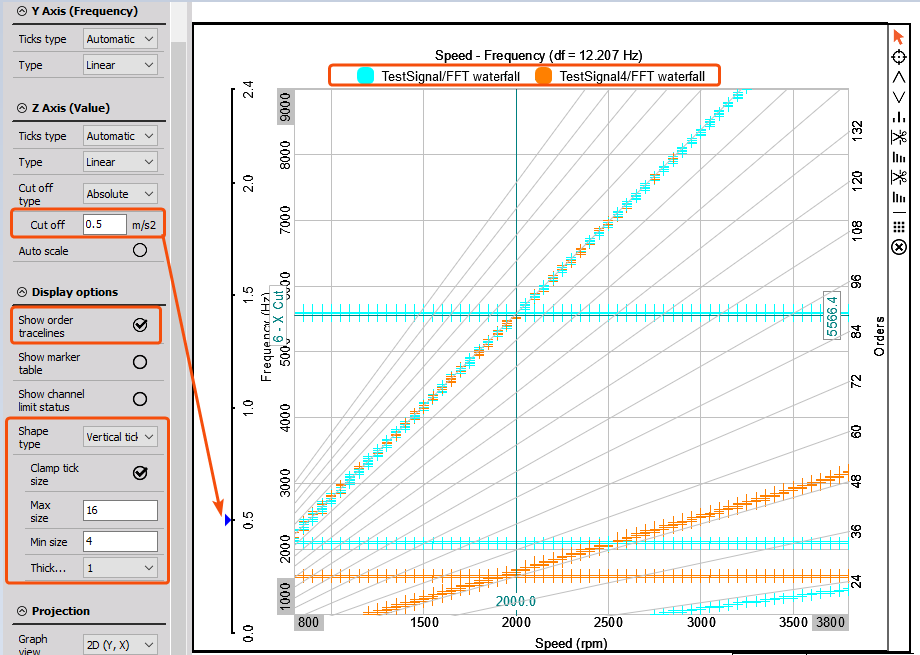Screen dimensions: 920x655
Task: Click the frequency axis minimum value 1000
Action: tap(285, 596)
